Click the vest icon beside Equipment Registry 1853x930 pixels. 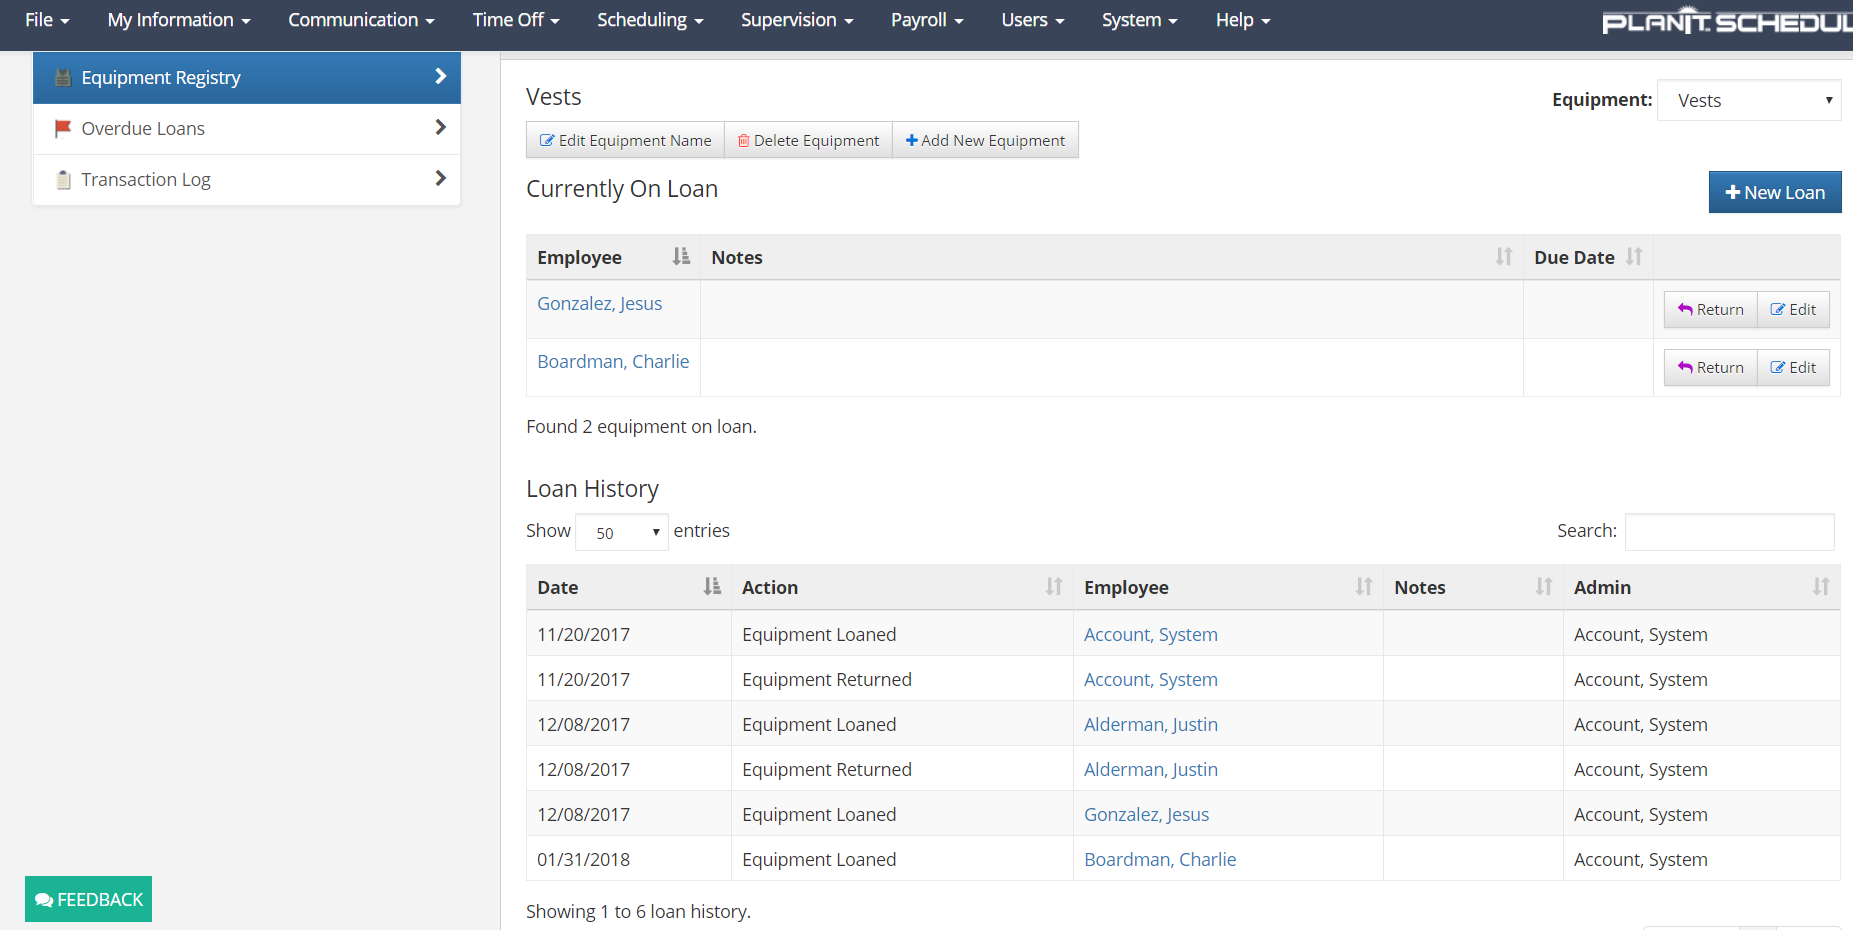(x=63, y=78)
